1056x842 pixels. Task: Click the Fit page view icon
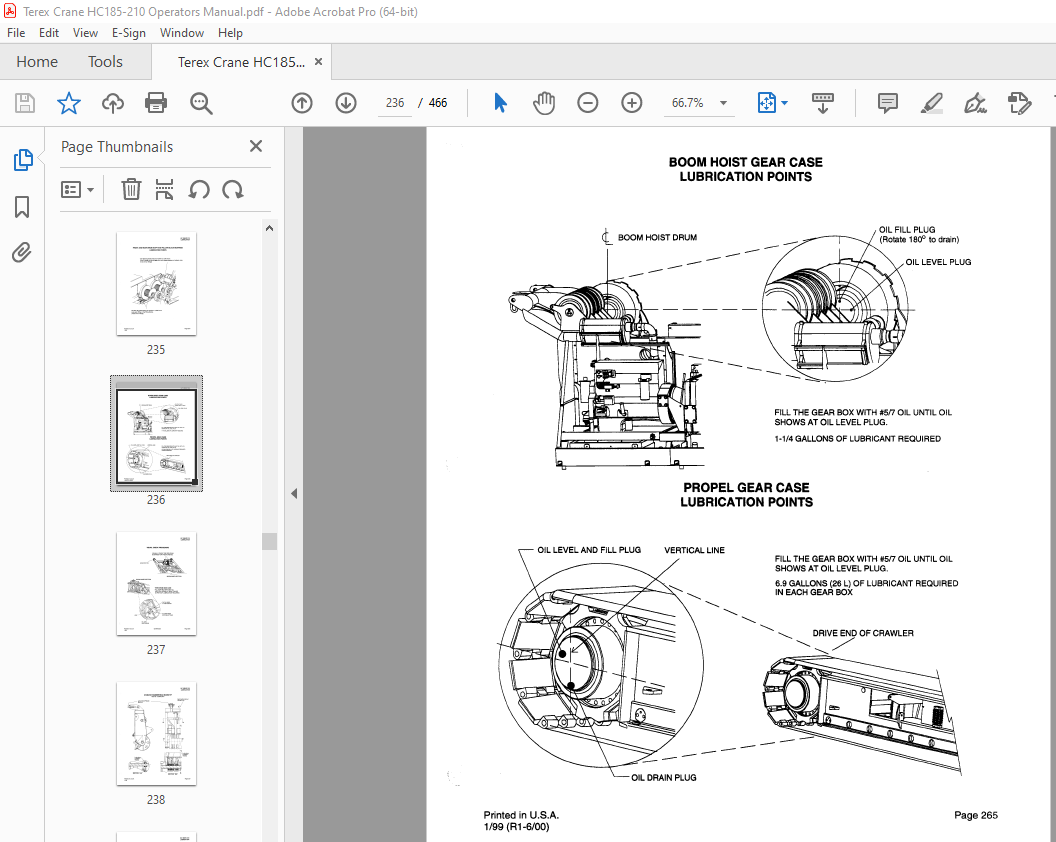766,103
